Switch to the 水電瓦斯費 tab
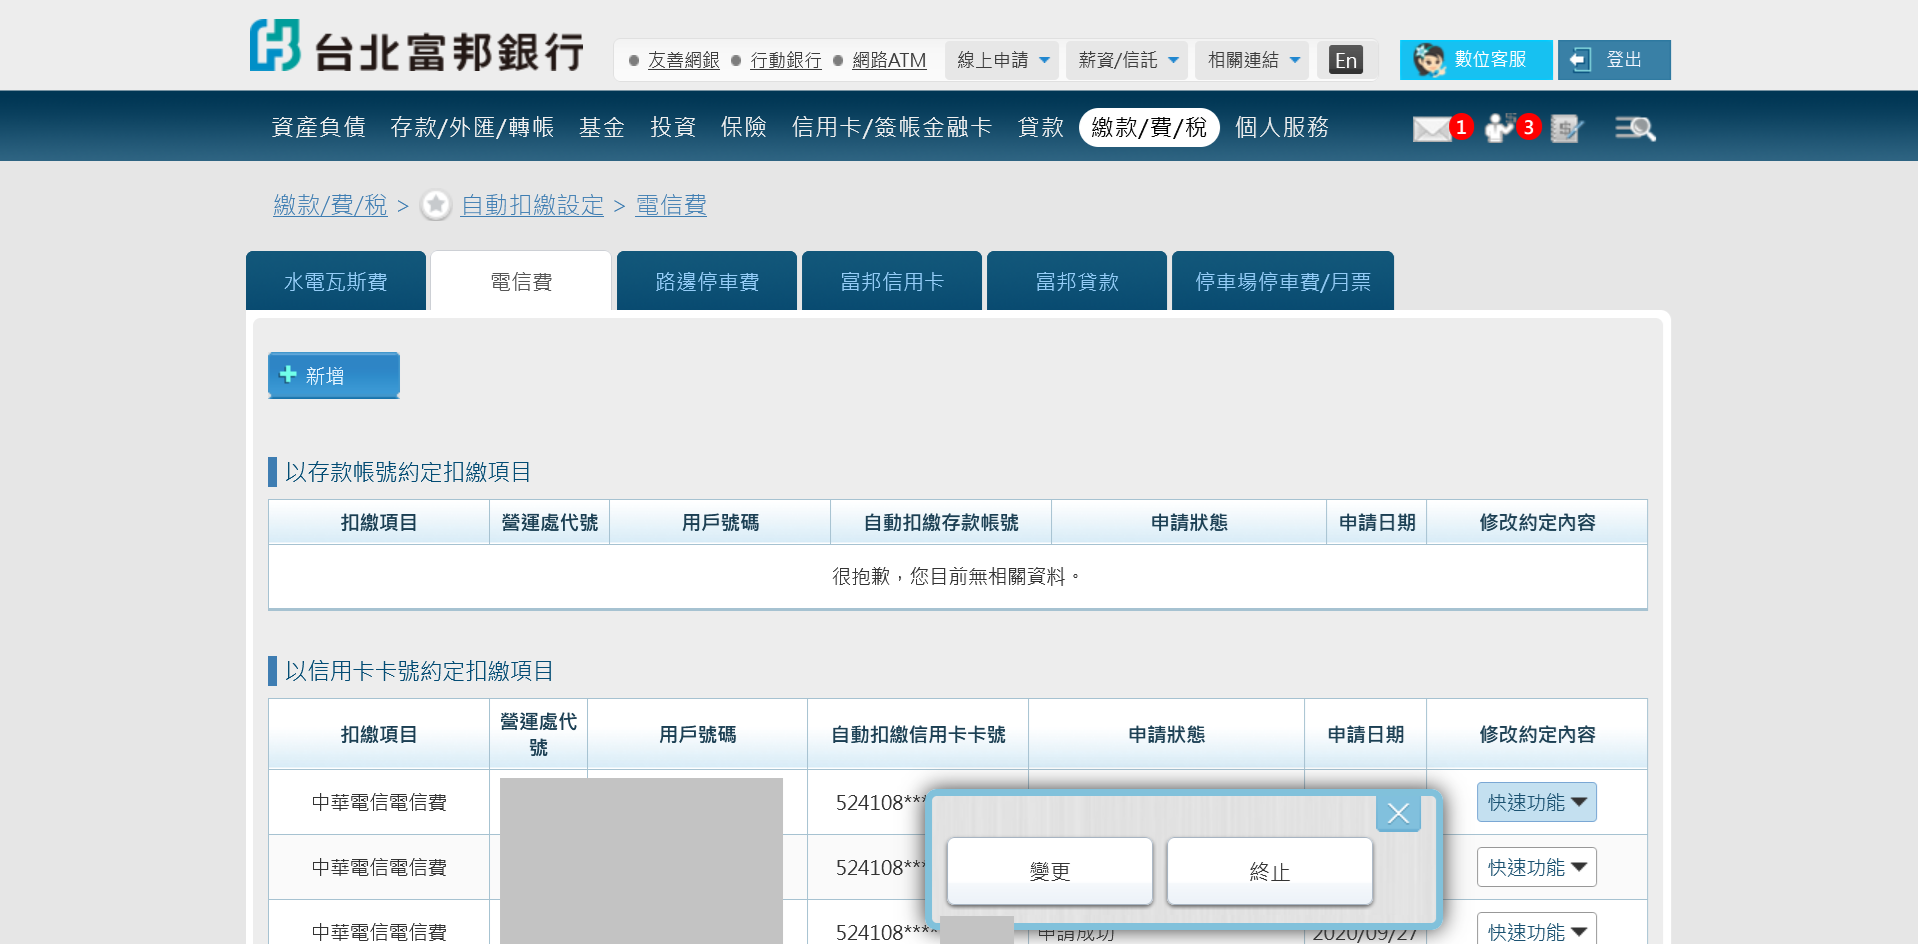Screen dimensions: 1918x944 336,282
